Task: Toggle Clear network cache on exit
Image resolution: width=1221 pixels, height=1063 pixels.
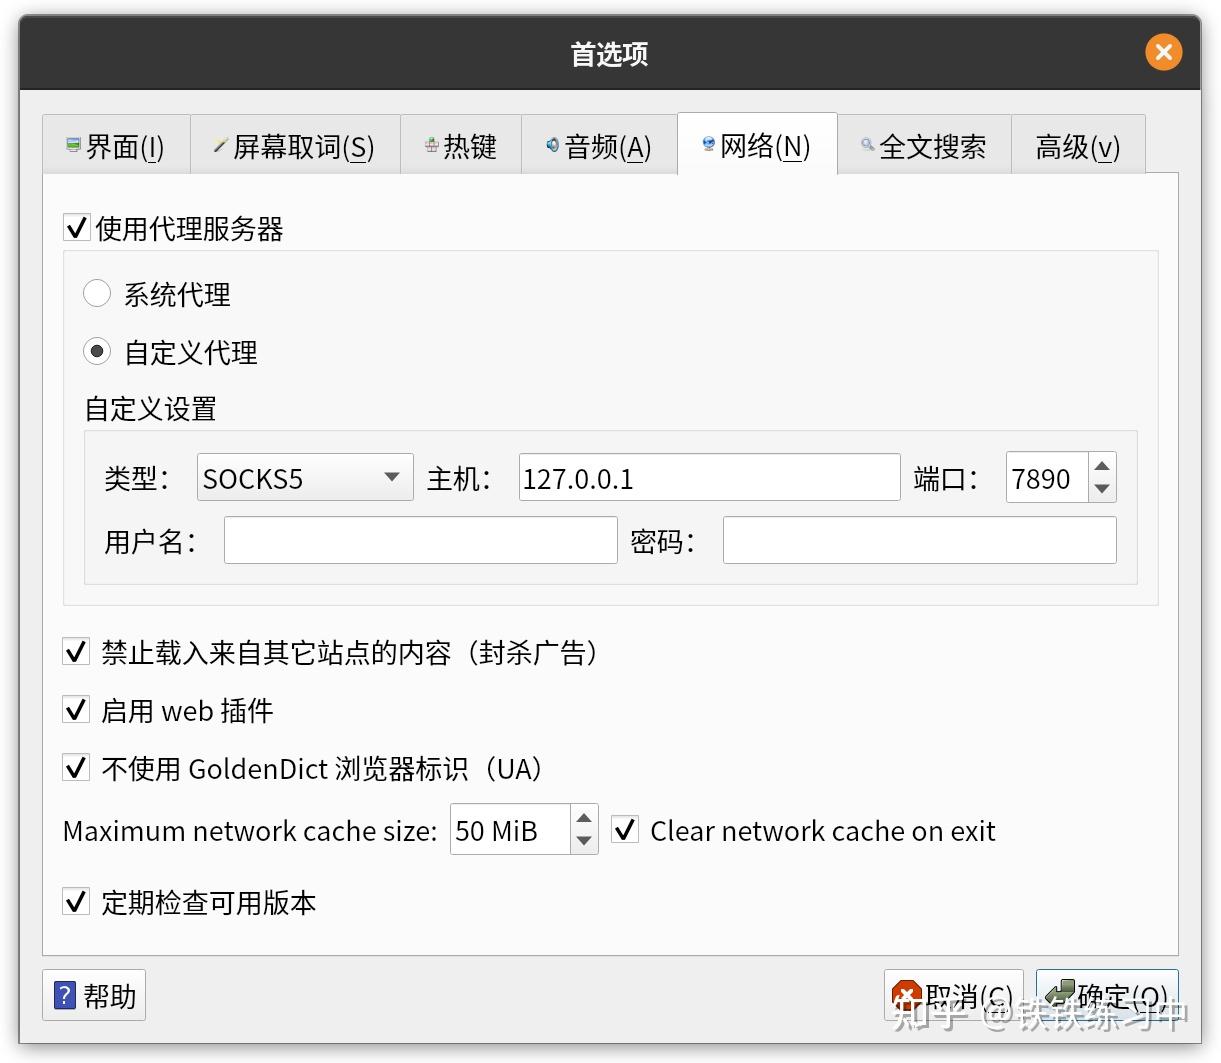Action: pyautogui.click(x=625, y=829)
